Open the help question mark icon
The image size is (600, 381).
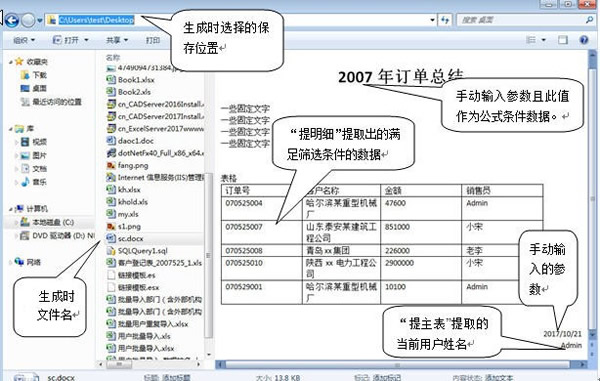[x=584, y=40]
